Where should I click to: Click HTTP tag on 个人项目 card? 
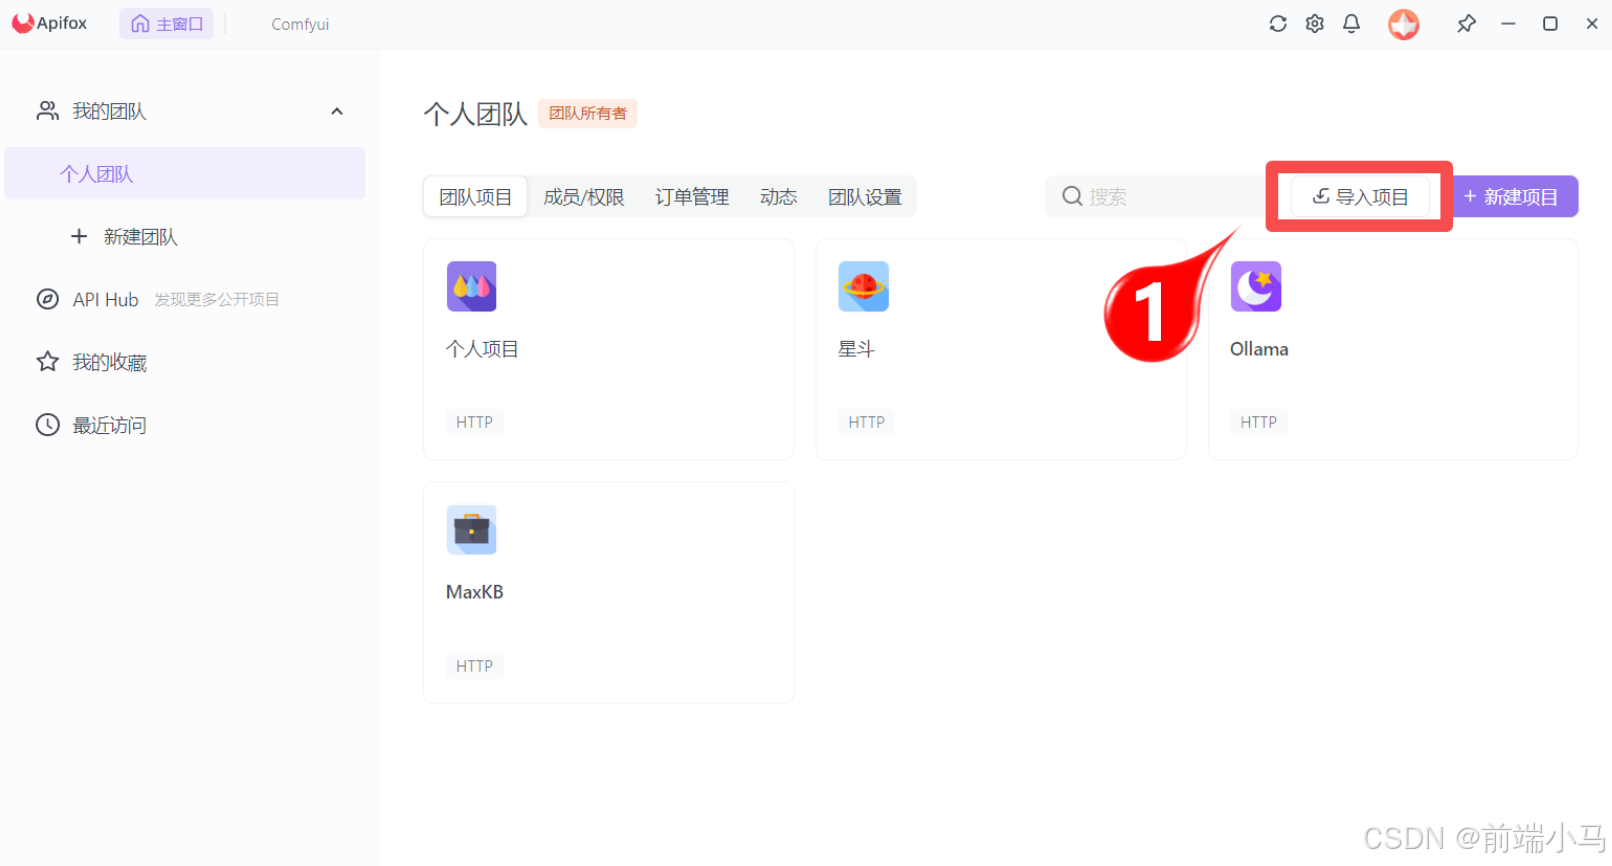(x=474, y=422)
